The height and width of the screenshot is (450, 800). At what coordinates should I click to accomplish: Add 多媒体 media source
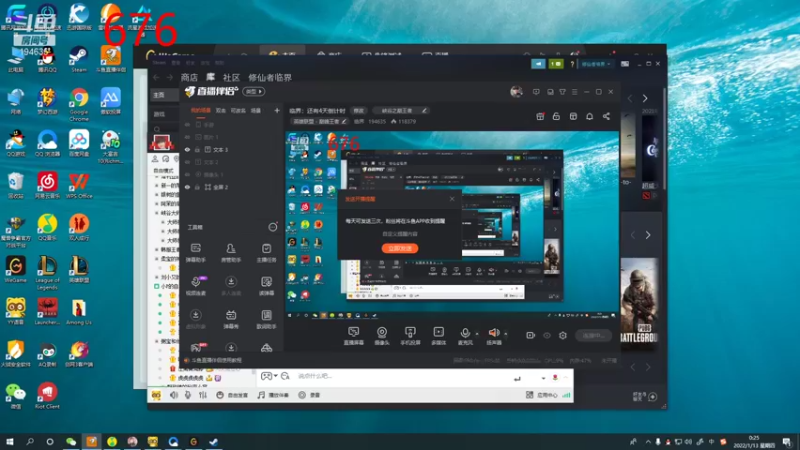(x=438, y=336)
